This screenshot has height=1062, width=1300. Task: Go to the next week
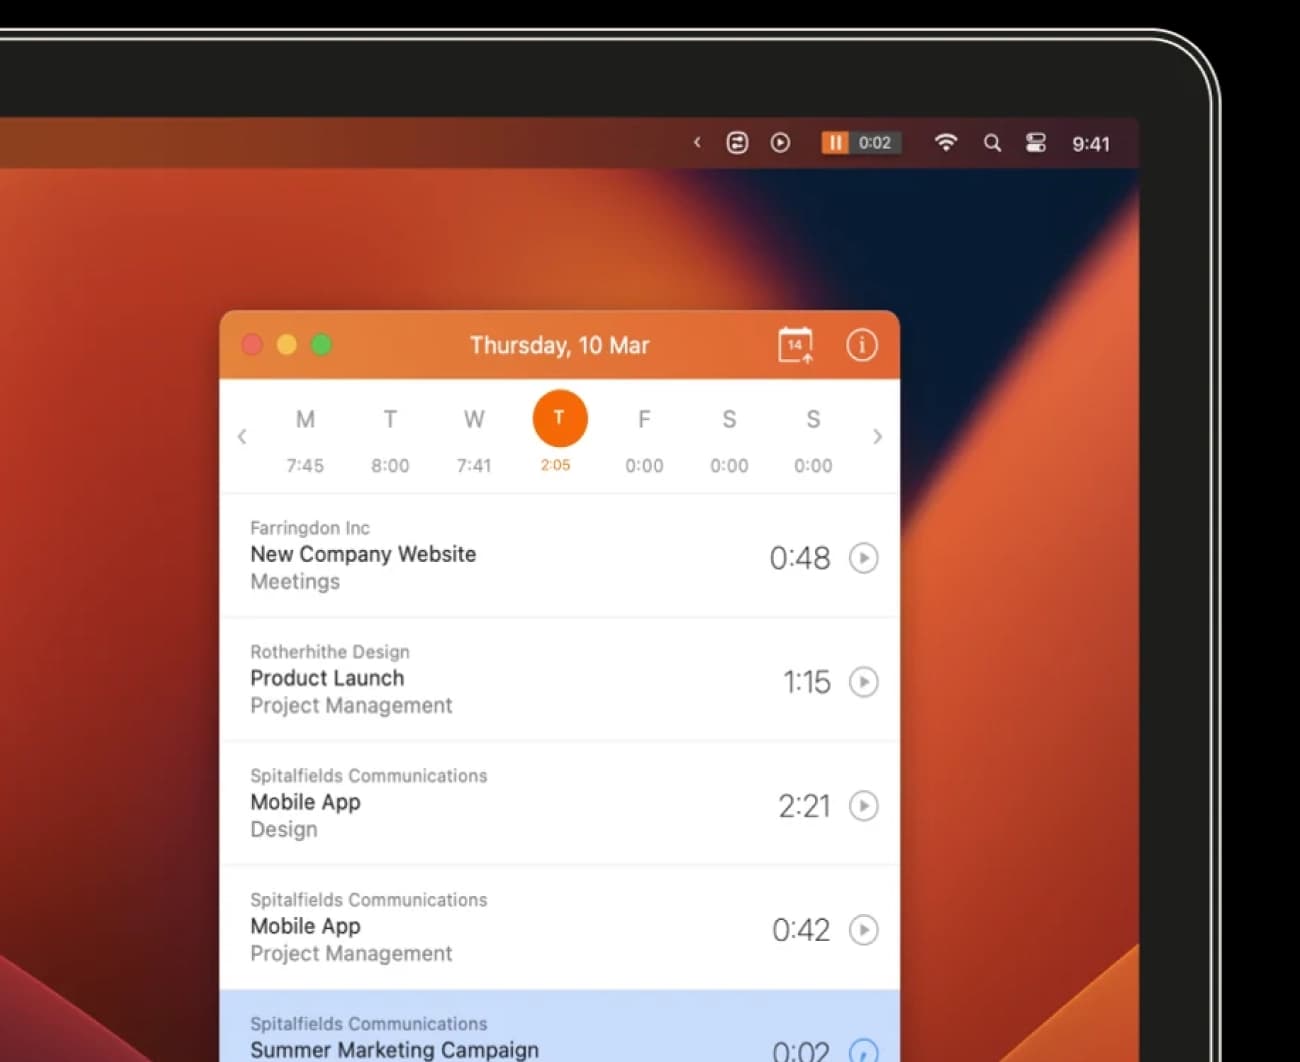coord(877,437)
